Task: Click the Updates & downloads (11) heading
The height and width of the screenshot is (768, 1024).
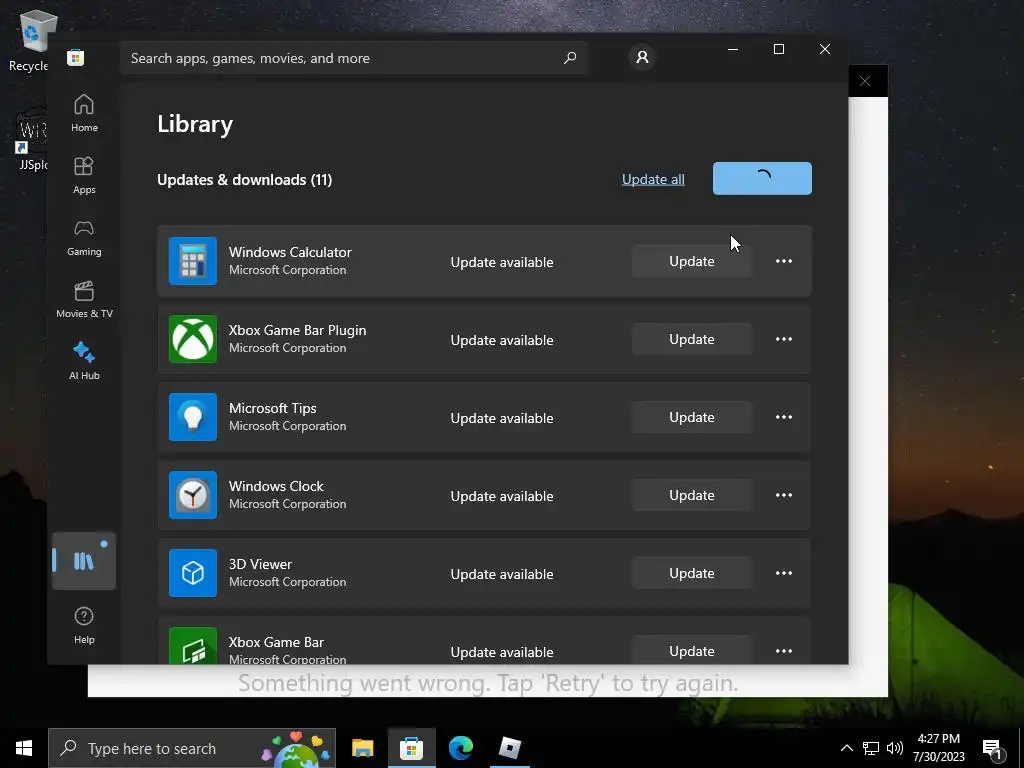Action: point(244,180)
